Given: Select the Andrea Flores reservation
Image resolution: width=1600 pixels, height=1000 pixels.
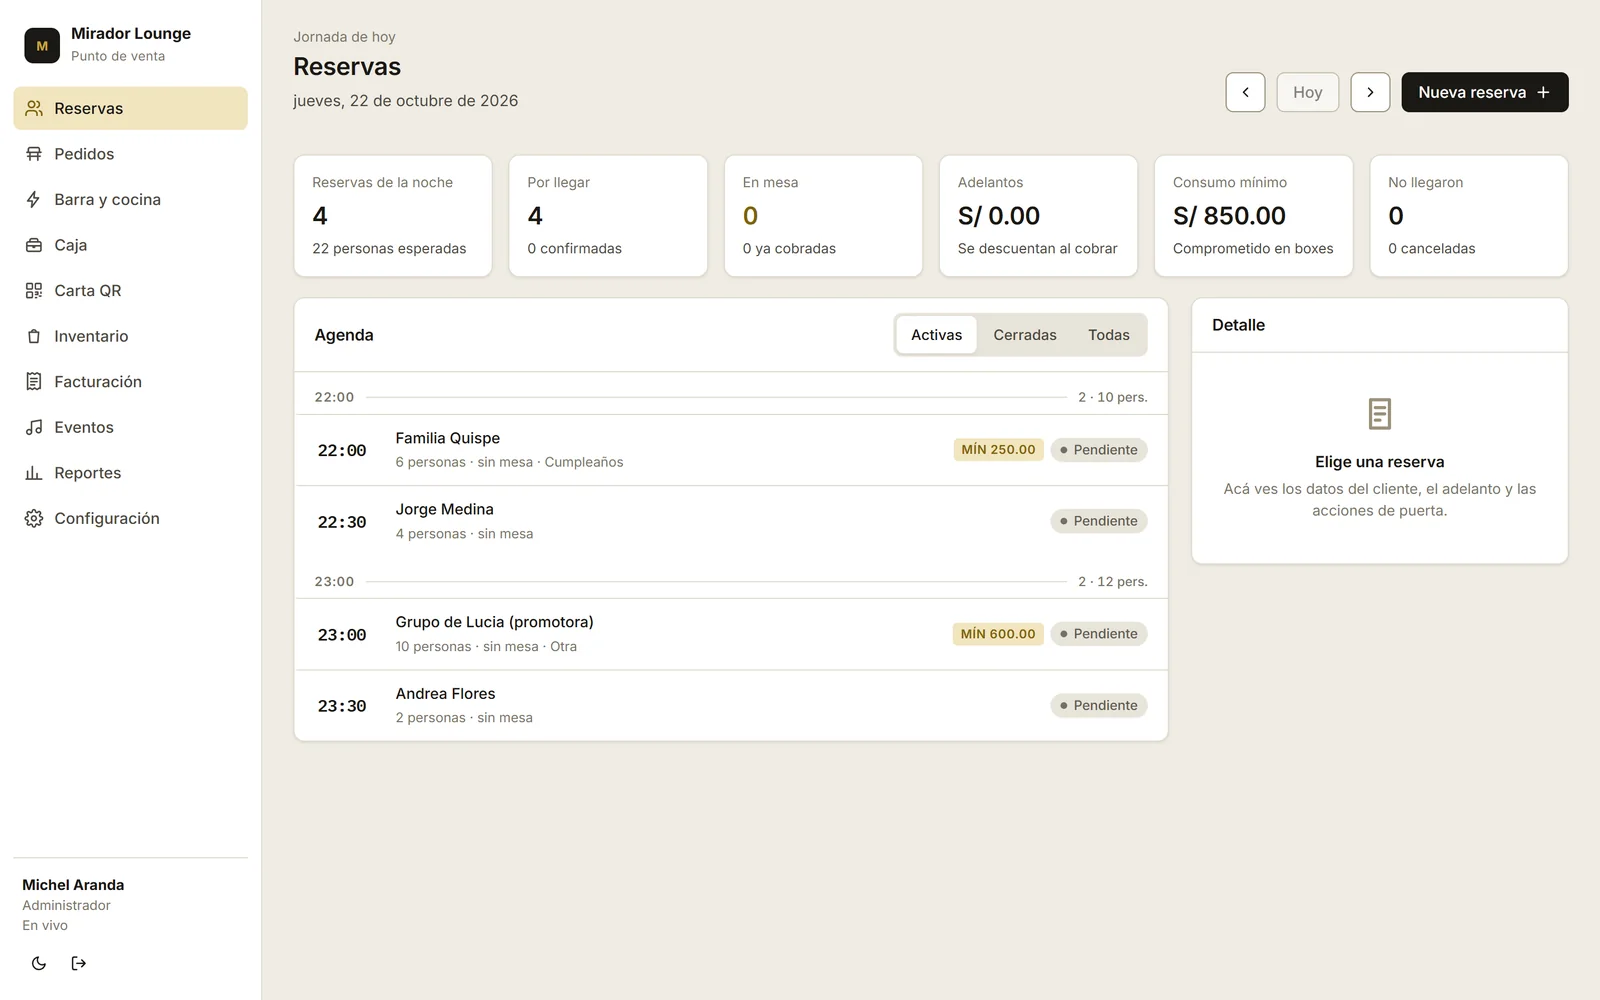Looking at the screenshot, I should click(731, 705).
